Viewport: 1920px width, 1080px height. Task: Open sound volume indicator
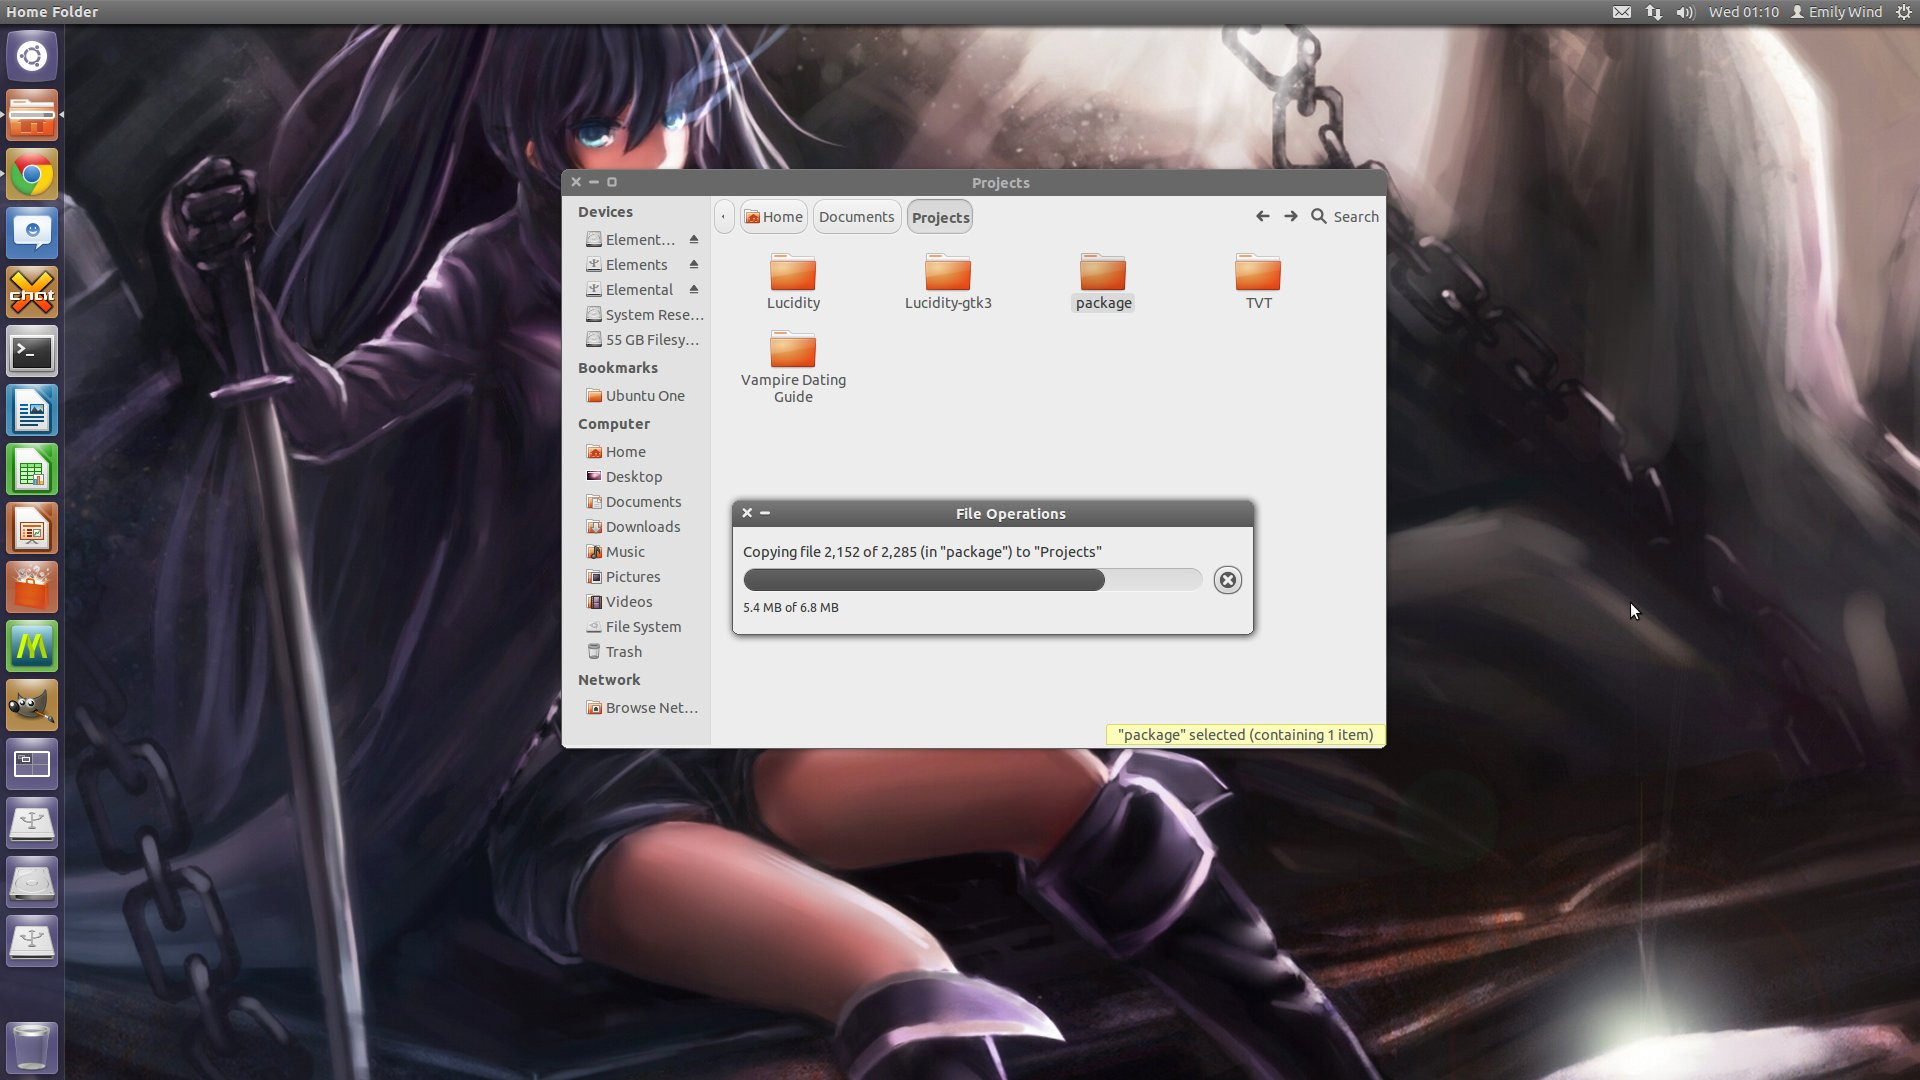click(x=1686, y=12)
